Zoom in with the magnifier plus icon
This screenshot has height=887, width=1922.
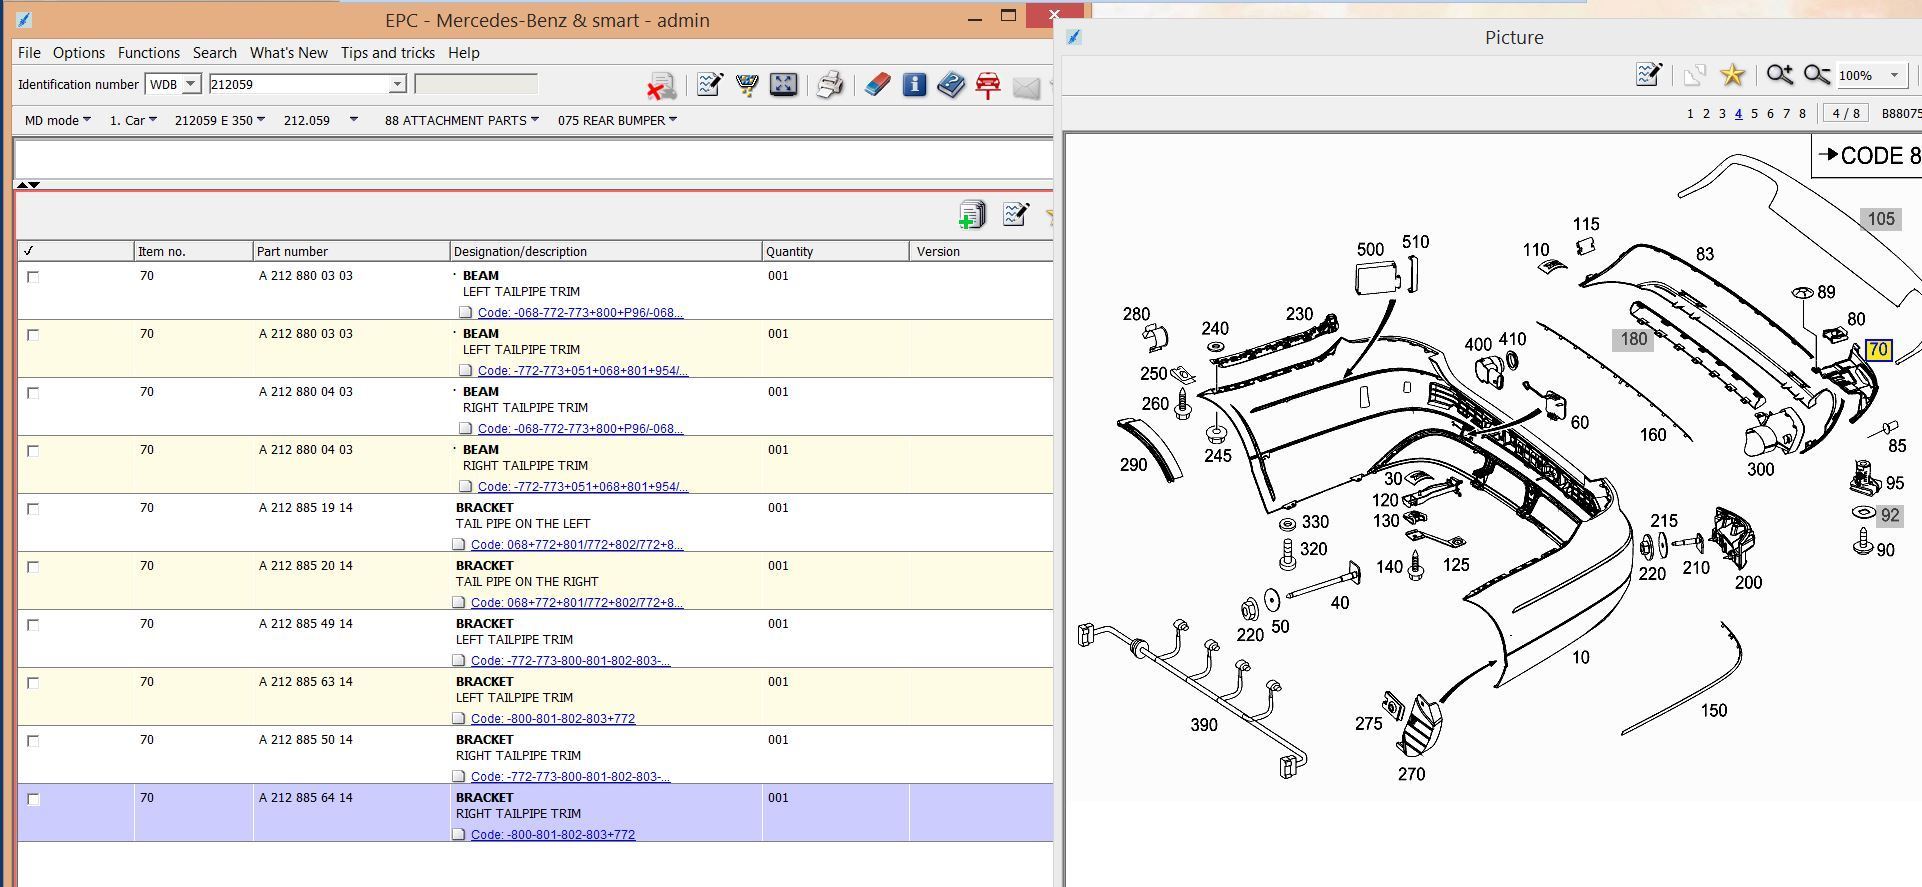tap(1779, 75)
